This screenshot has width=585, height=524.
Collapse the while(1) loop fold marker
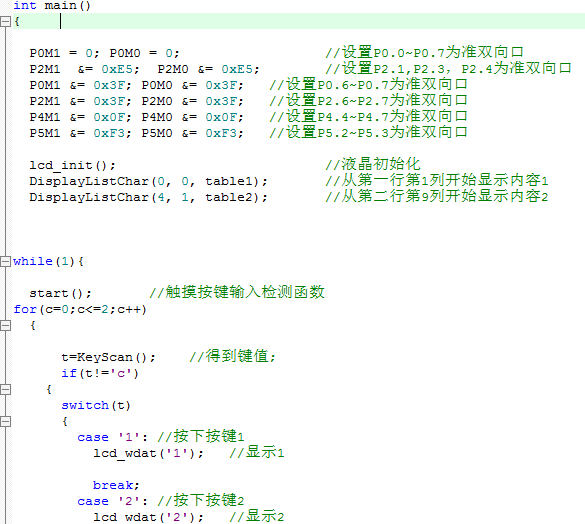(5, 261)
